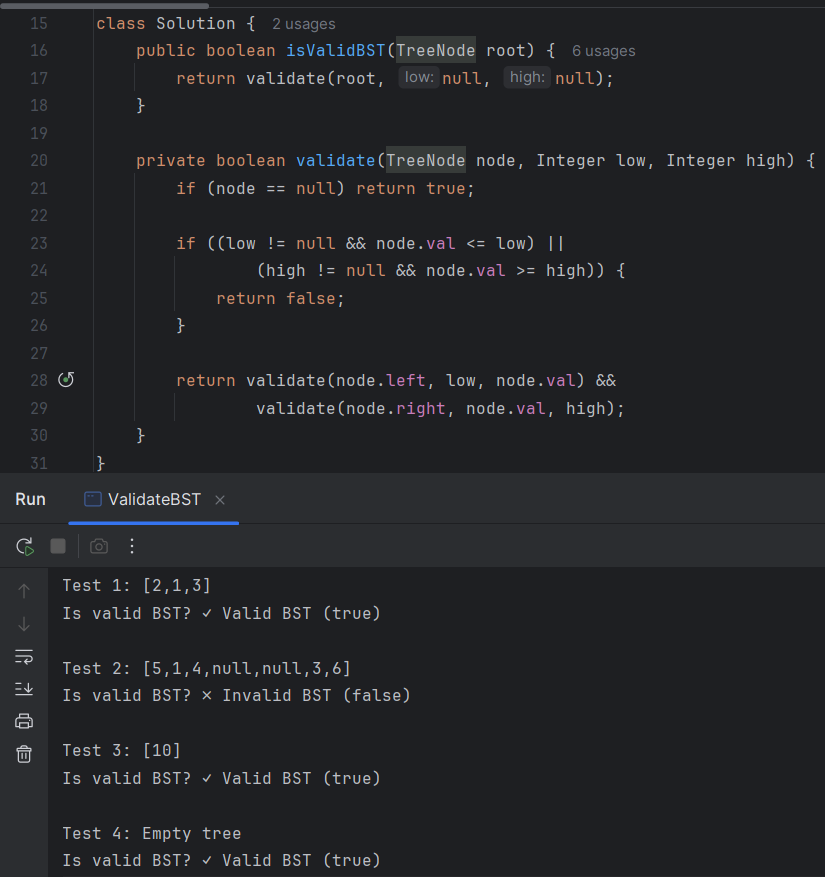Click the horizontal scrollbar above the editor
This screenshot has width=825, height=877.
[118, 4]
